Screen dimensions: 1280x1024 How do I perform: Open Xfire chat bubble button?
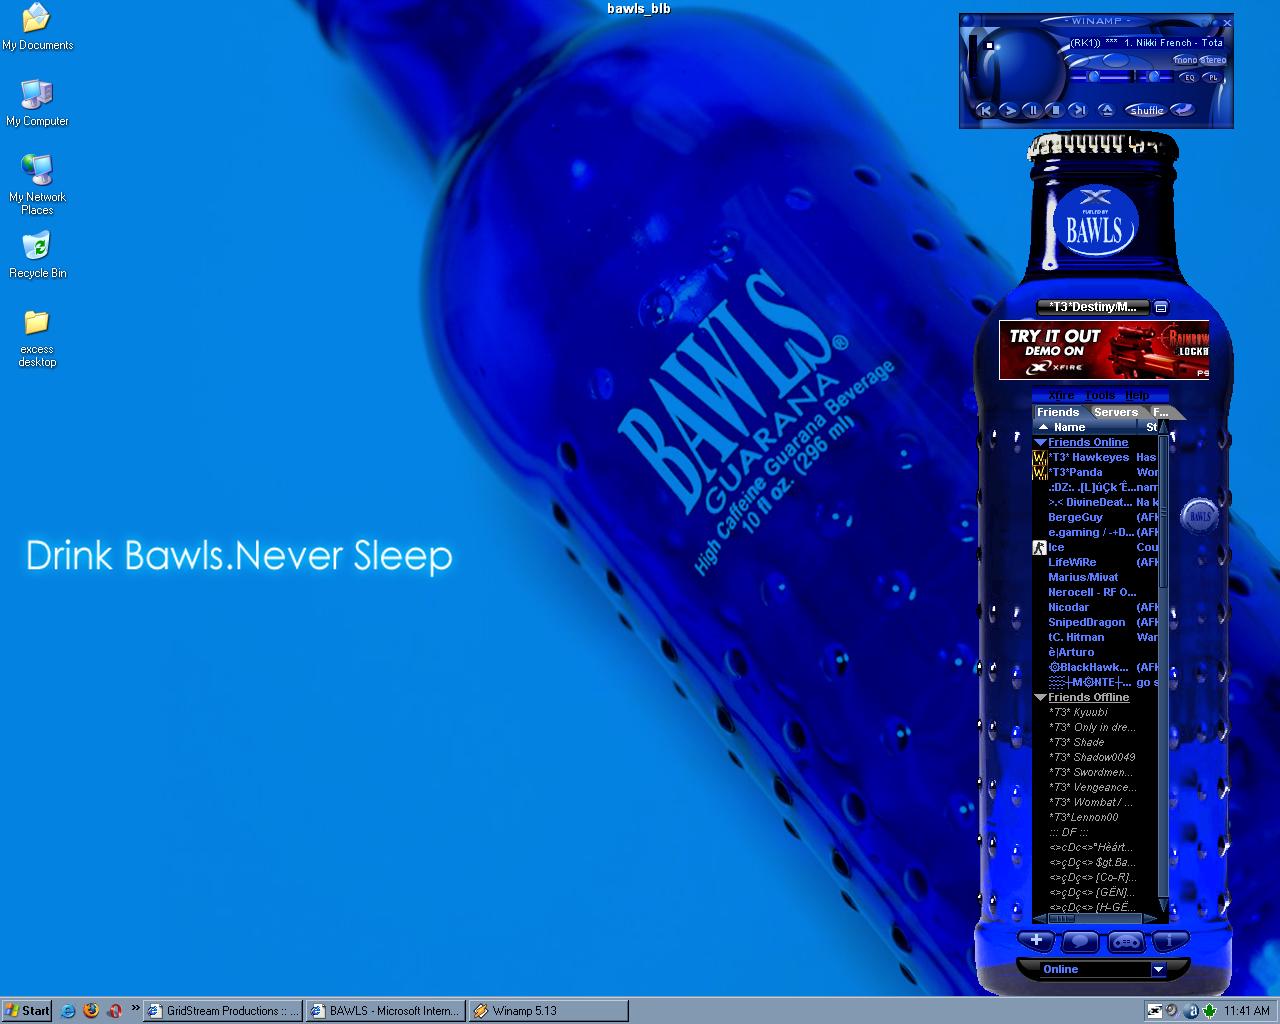click(x=1081, y=941)
